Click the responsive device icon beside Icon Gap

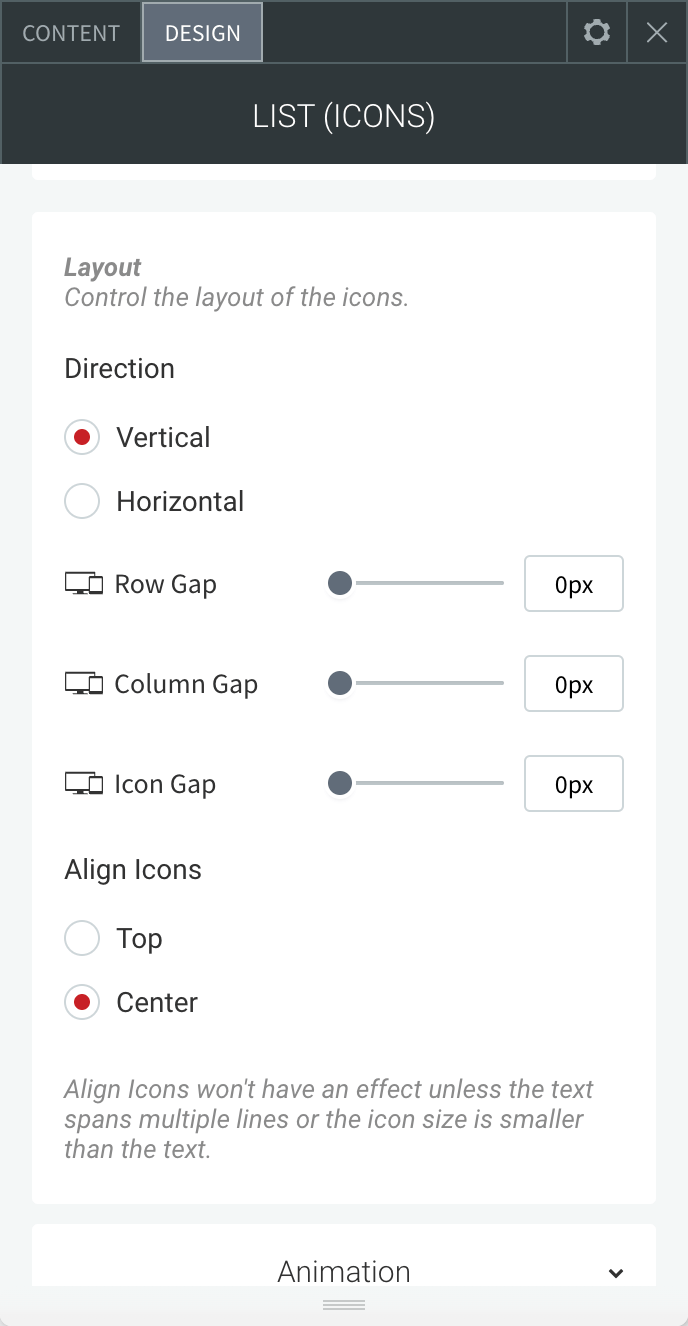point(84,784)
